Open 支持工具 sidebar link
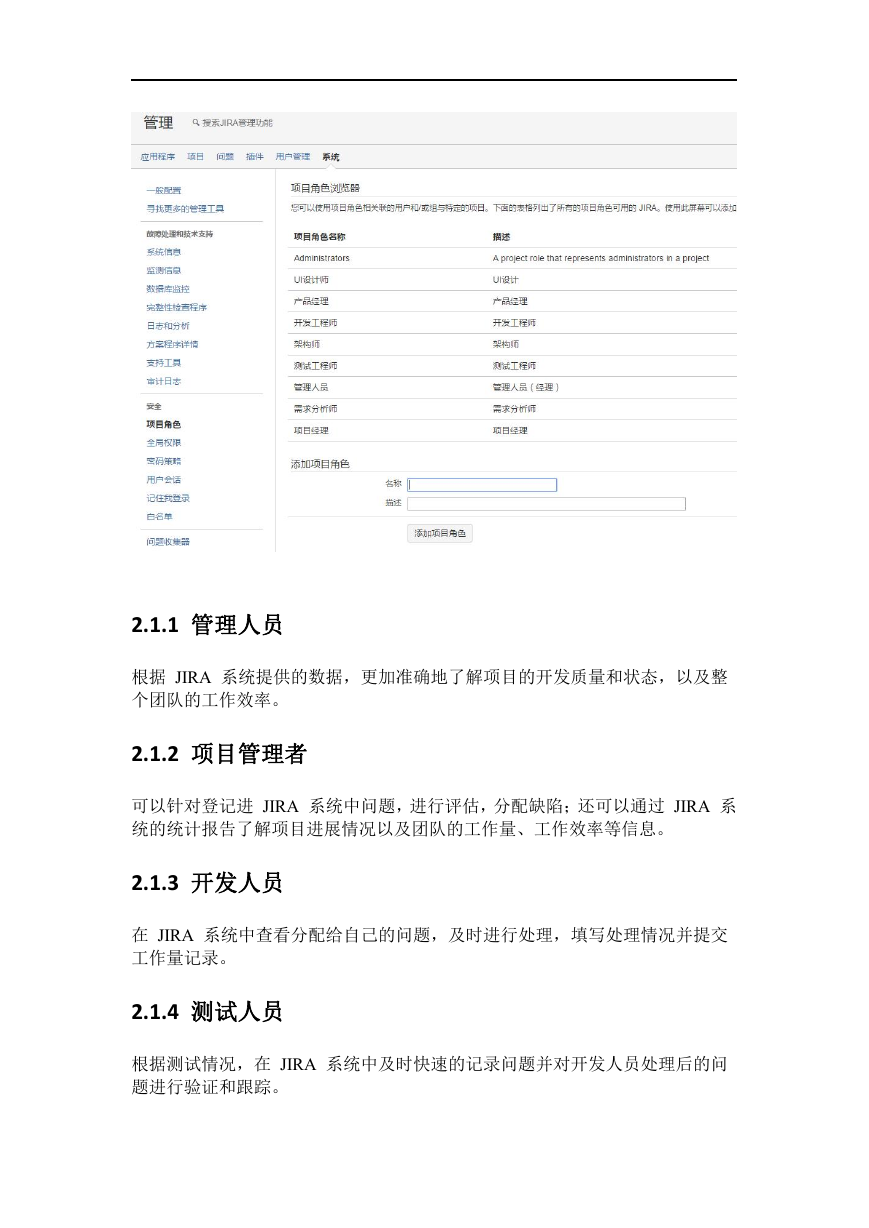The width and height of the screenshot is (869, 1228). (164, 362)
